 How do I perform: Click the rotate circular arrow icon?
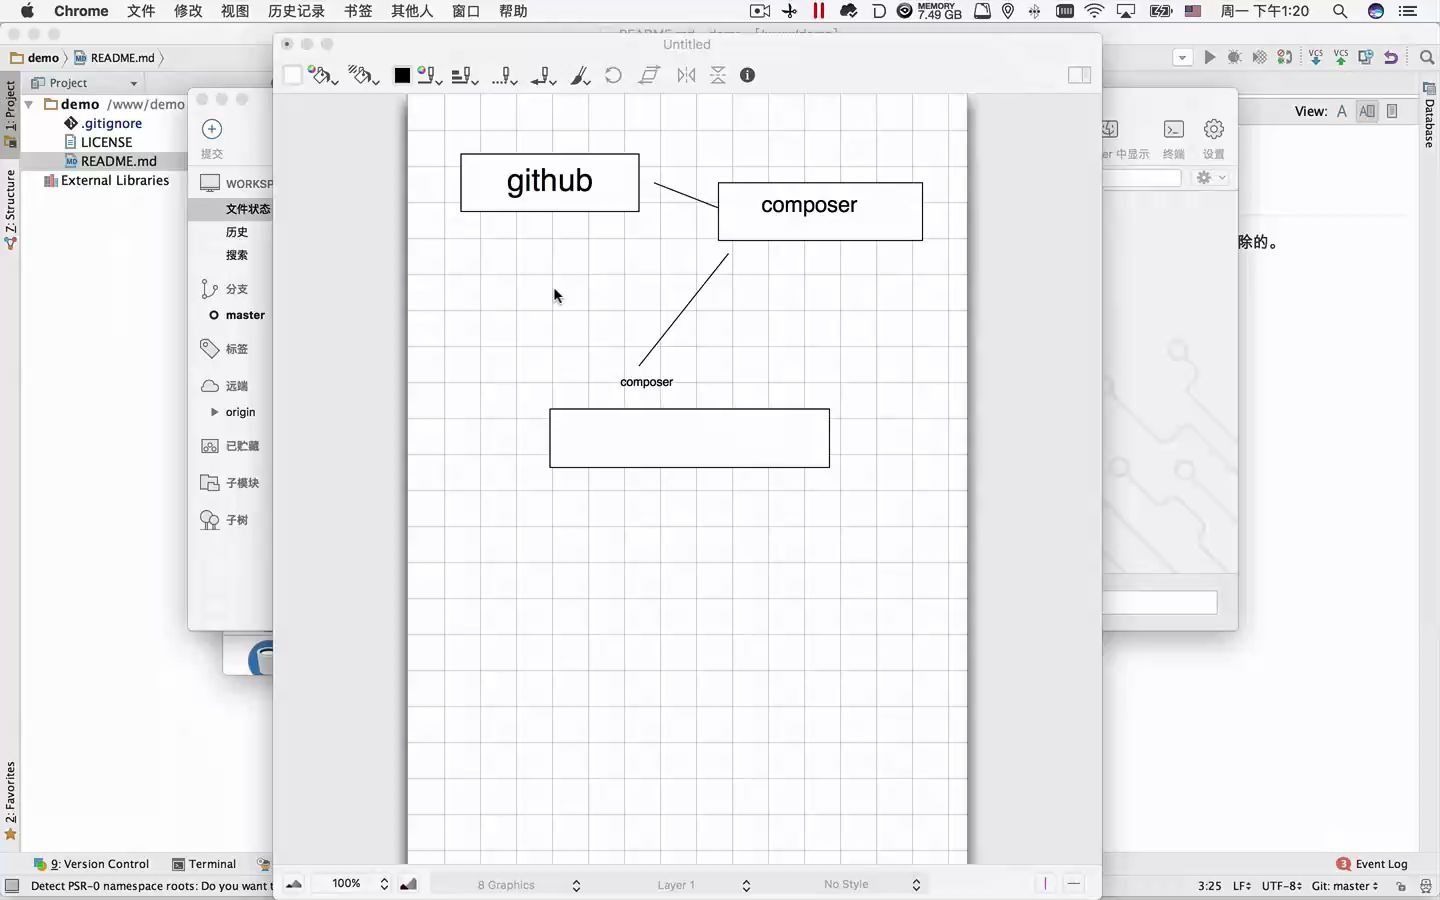coord(613,75)
